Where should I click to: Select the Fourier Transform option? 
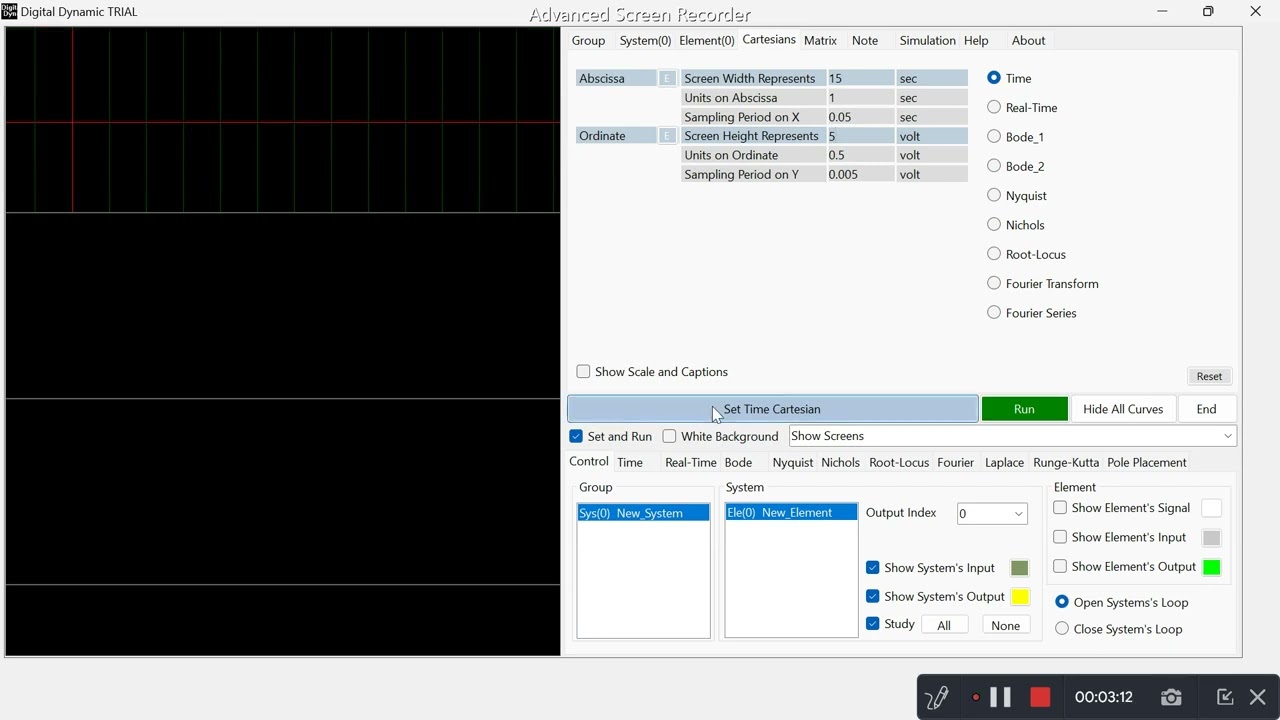click(x=994, y=283)
